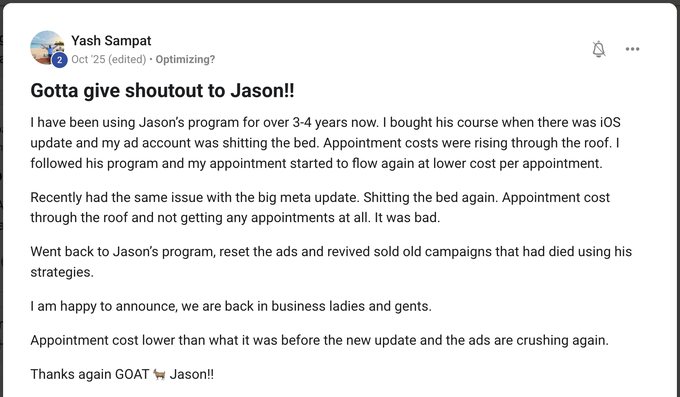The width and height of the screenshot is (680, 397).
Task: Open Yash Sampat's profile picture
Action: [x=47, y=47]
